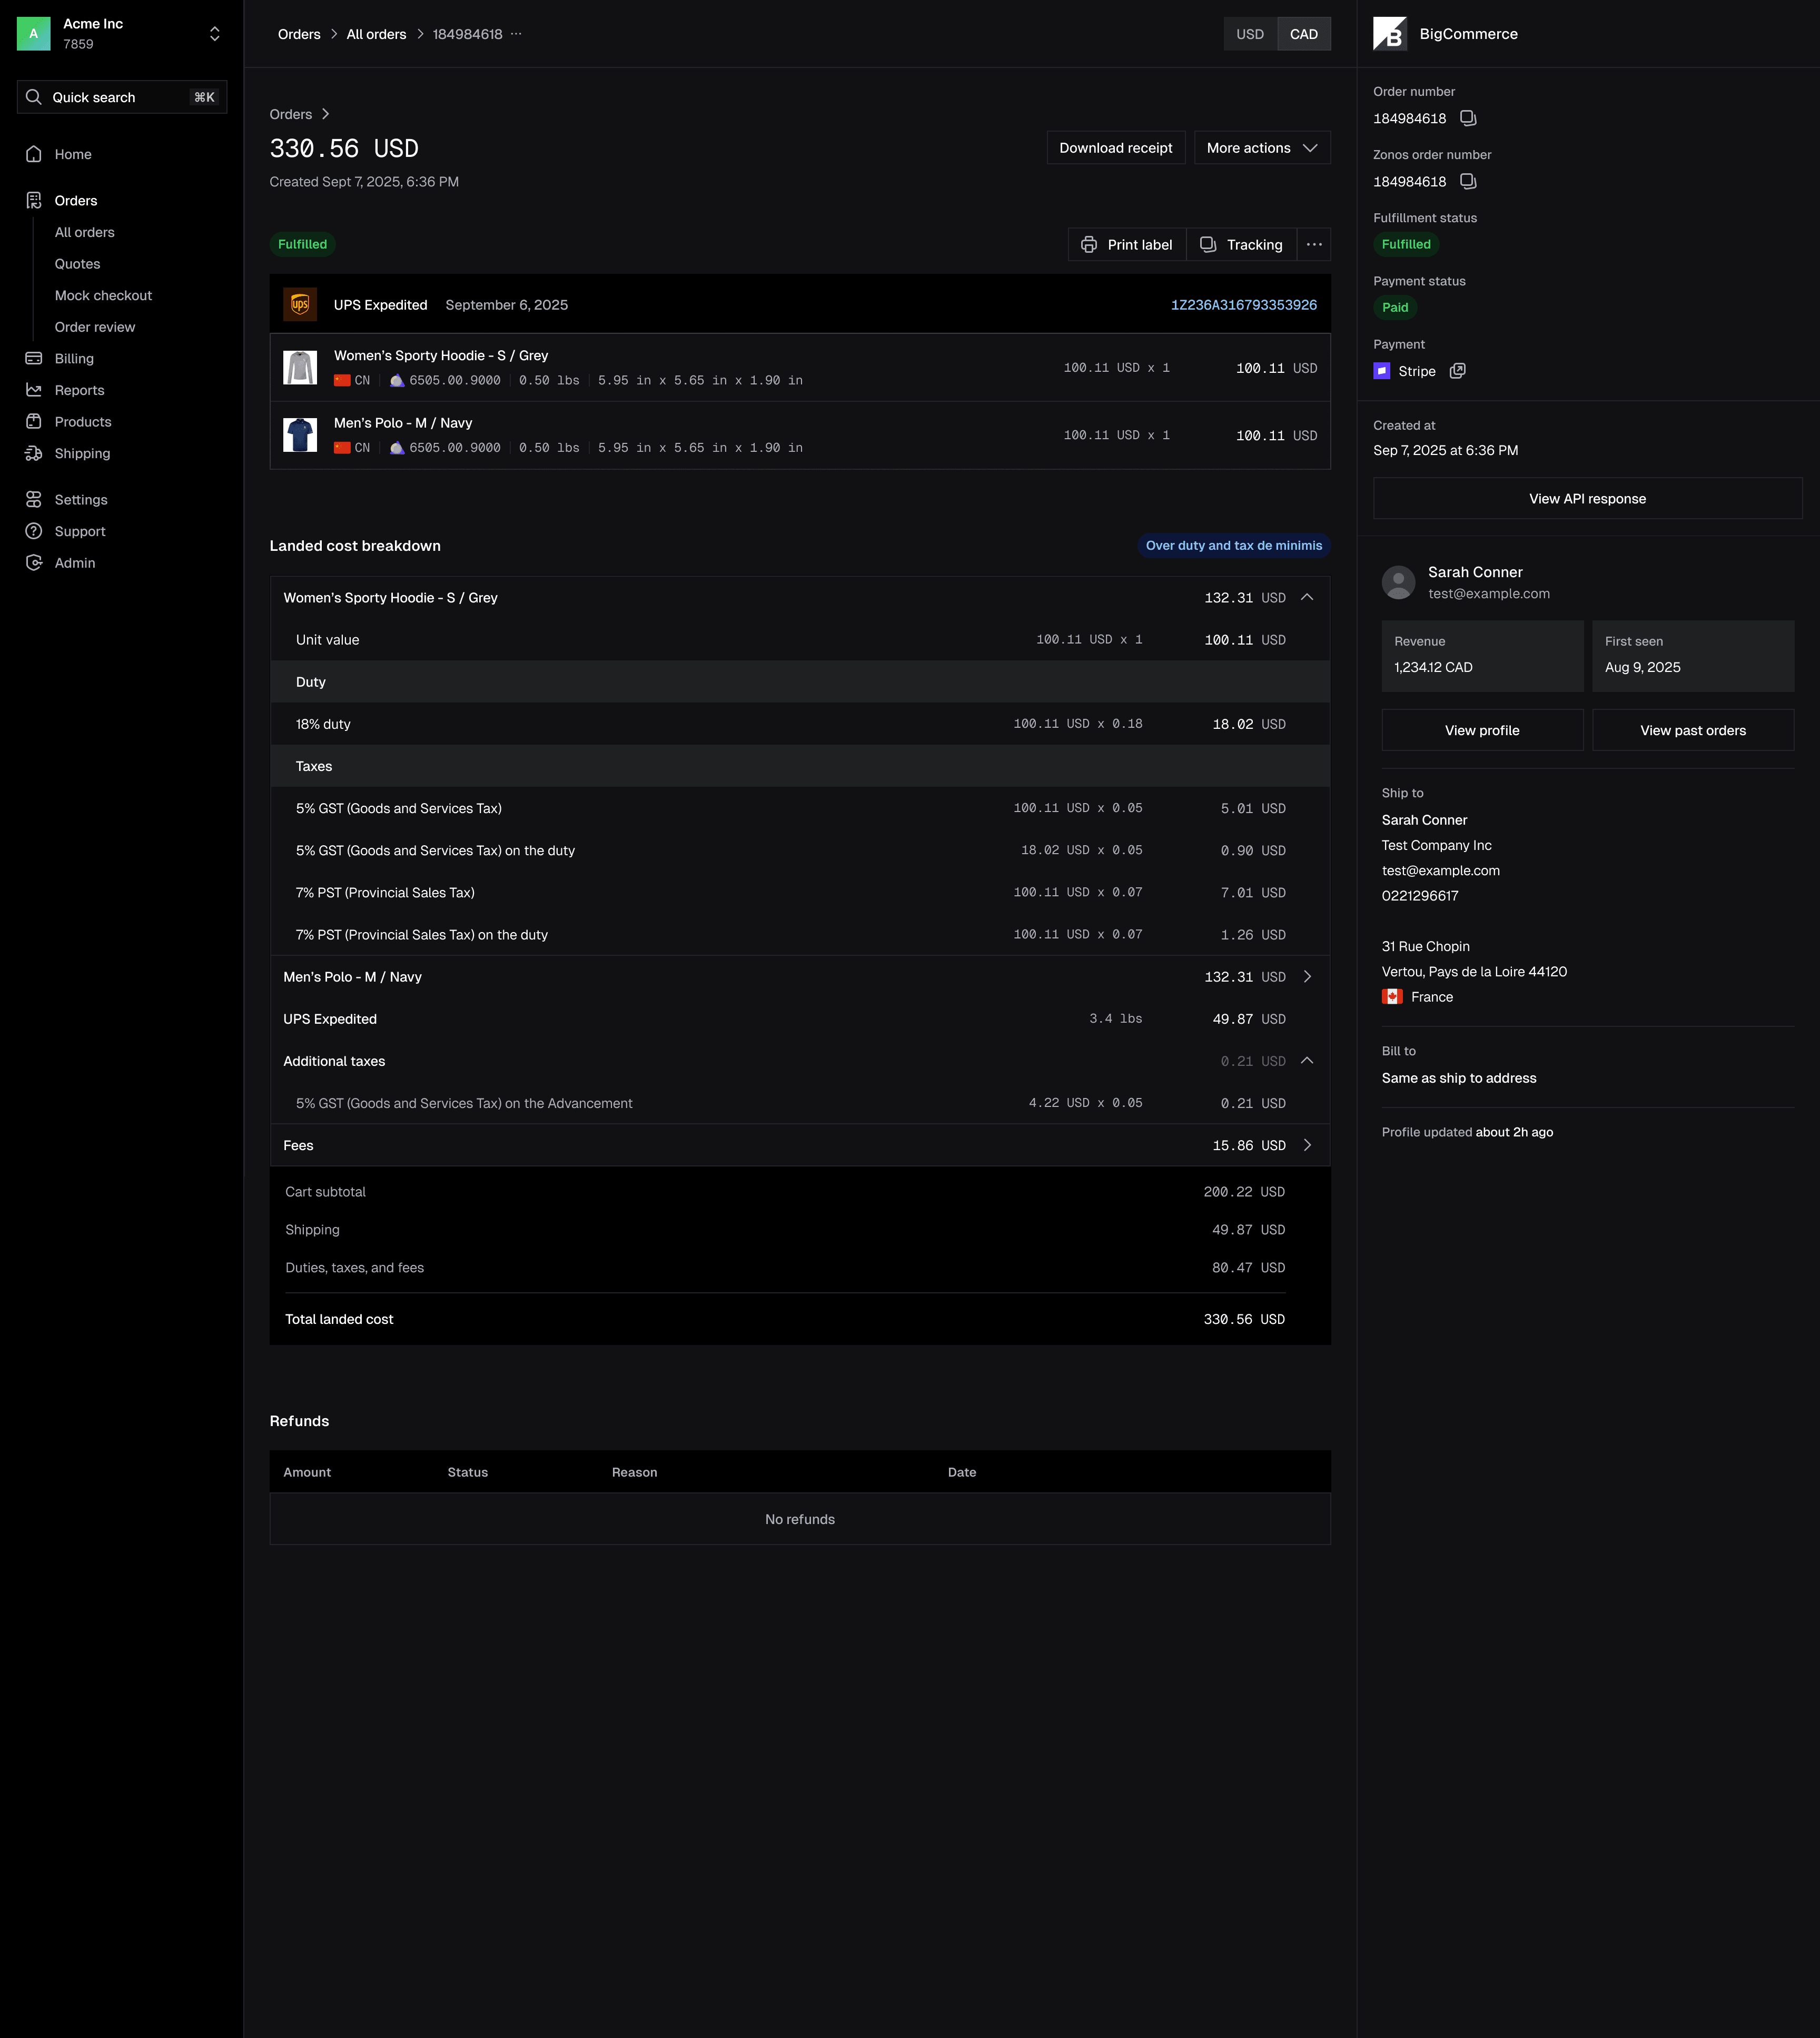This screenshot has height=2038, width=1820.
Task: Go to Mock checkout in sidebar
Action: click(103, 296)
